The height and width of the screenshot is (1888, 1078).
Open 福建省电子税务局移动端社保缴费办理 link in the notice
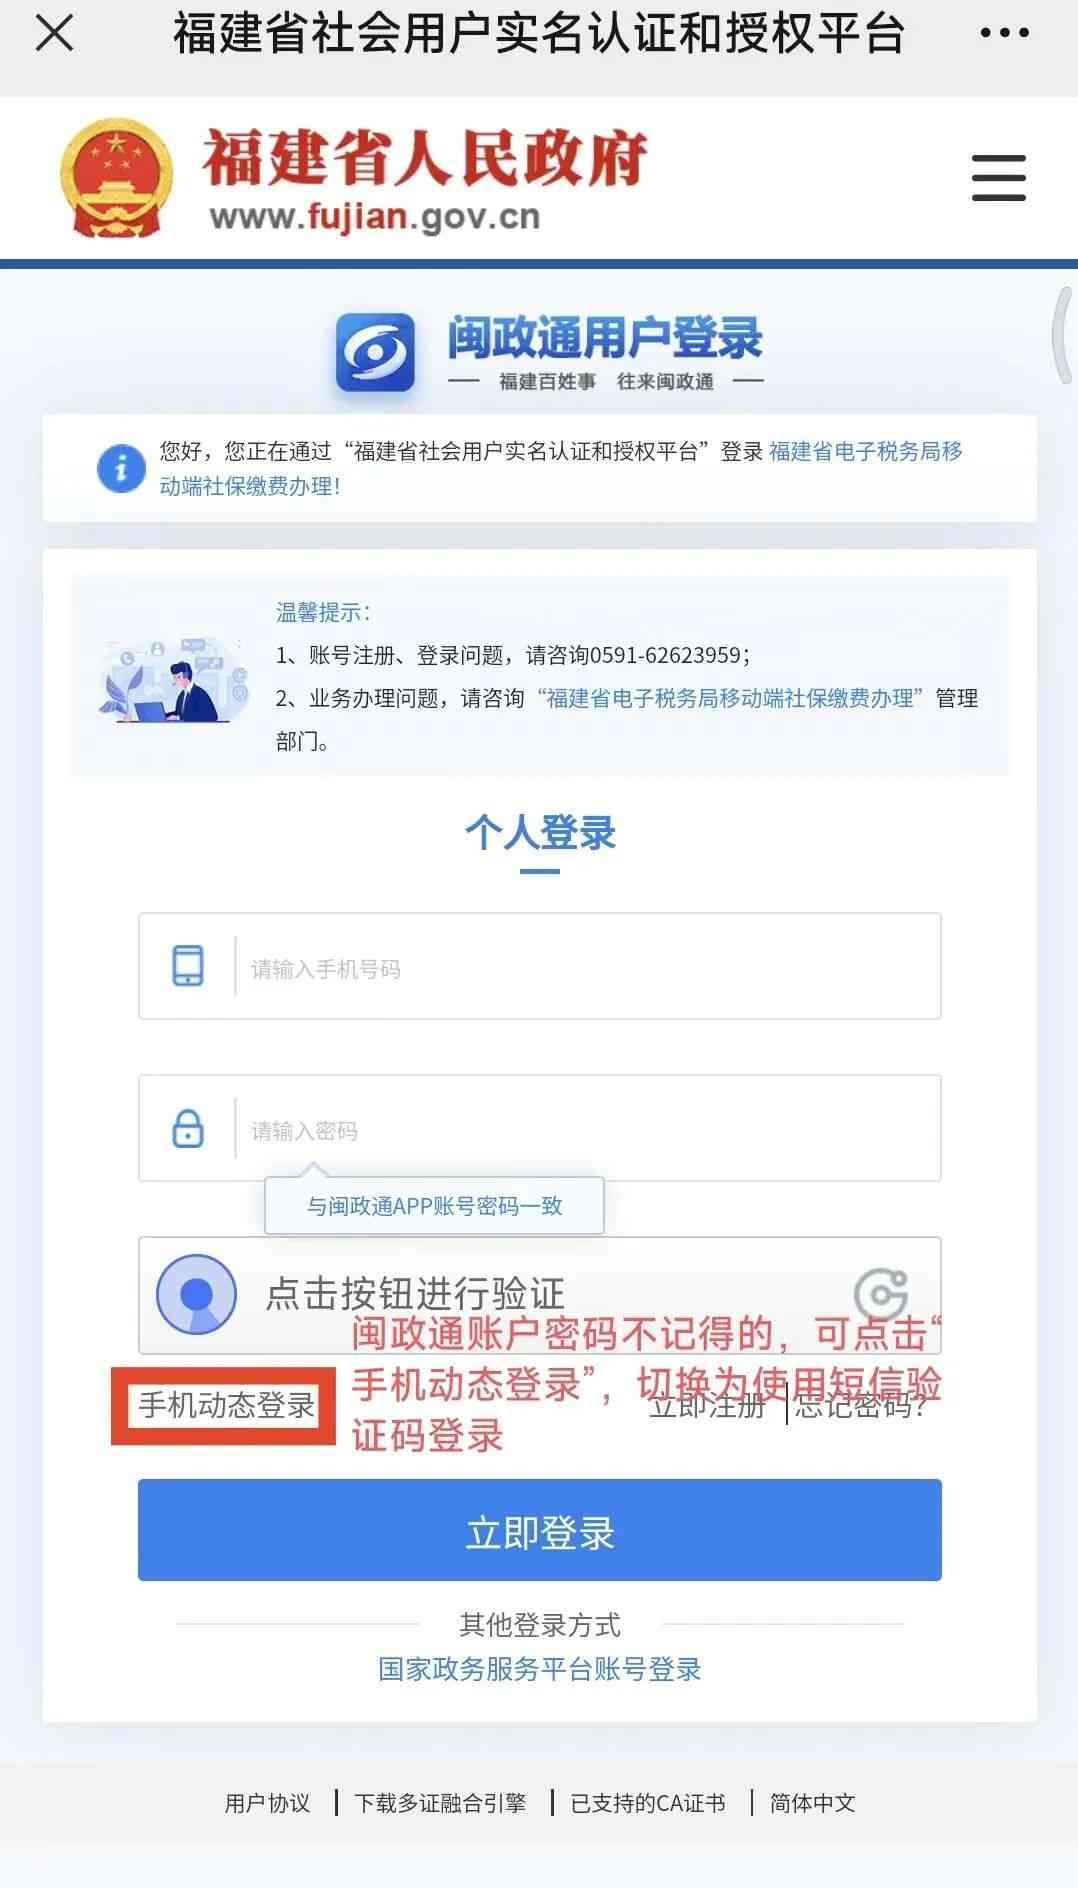coord(561,468)
